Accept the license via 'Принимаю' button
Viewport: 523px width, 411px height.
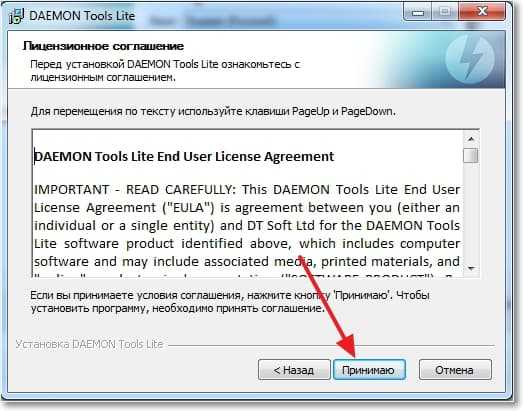369,370
